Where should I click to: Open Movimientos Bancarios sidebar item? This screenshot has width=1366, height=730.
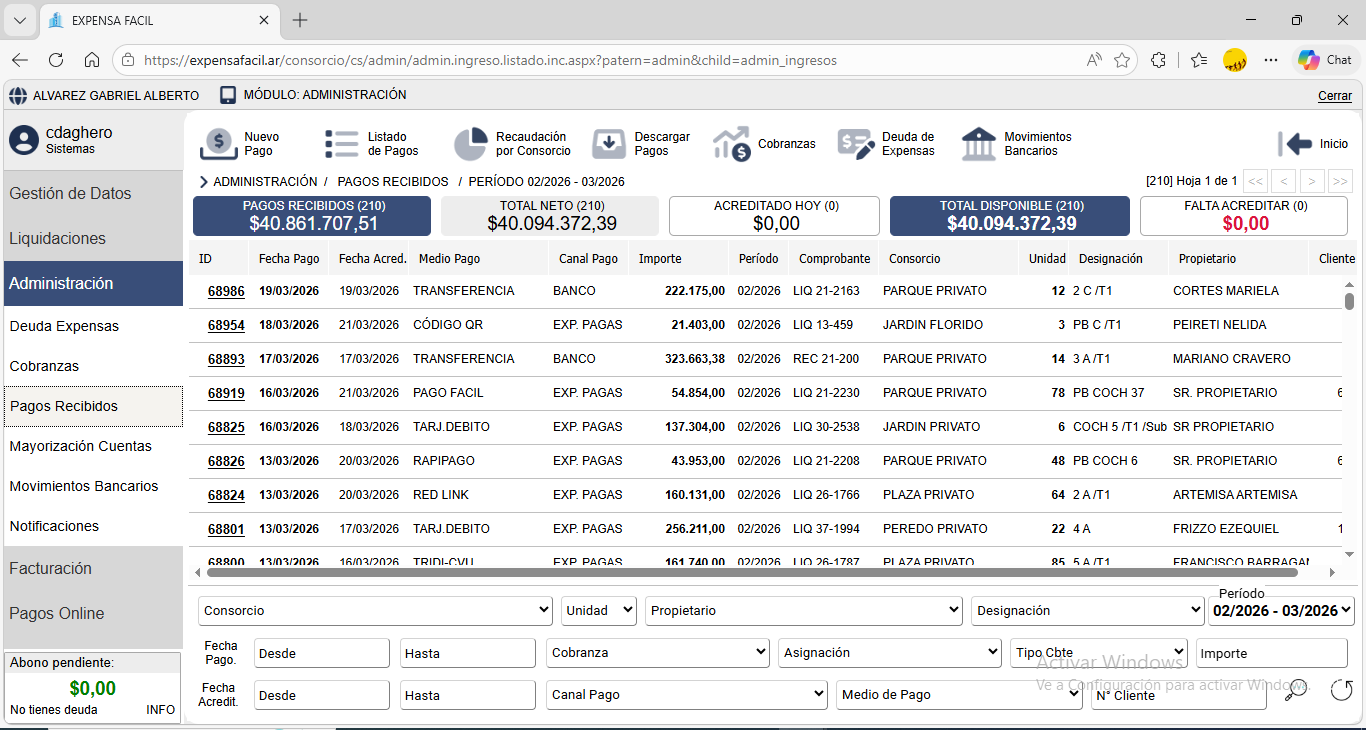84,487
